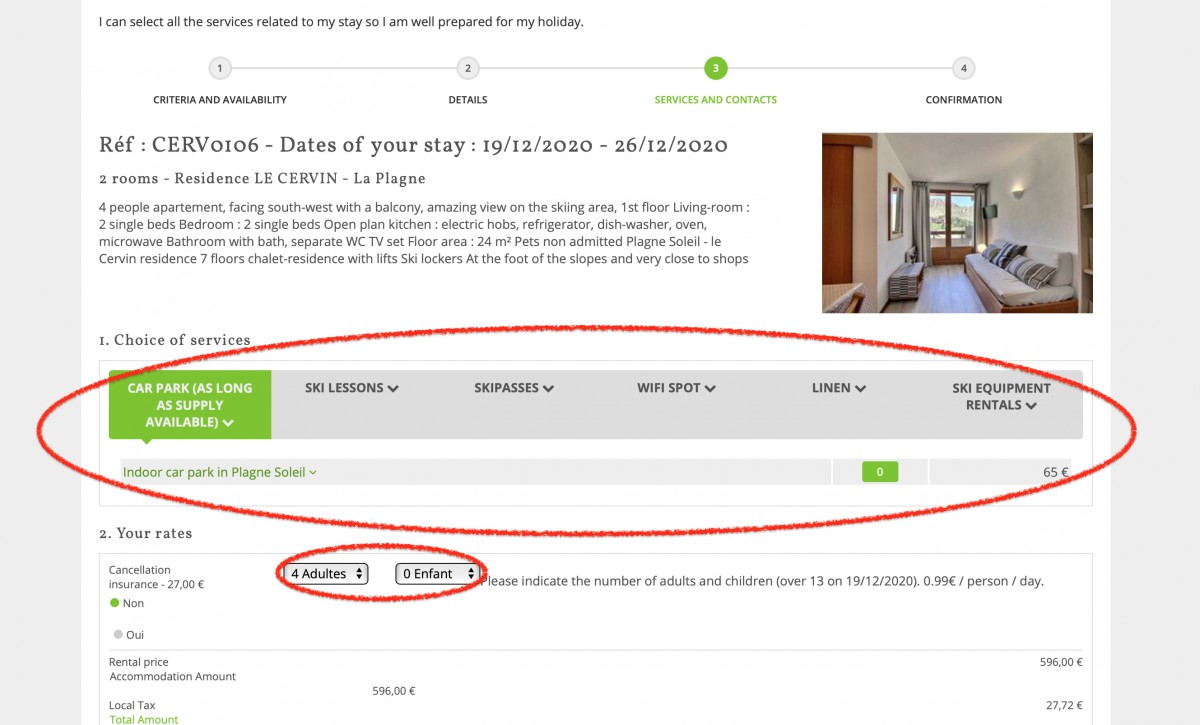Click step 4 circle icon
This screenshot has height=725, width=1200.
963,69
